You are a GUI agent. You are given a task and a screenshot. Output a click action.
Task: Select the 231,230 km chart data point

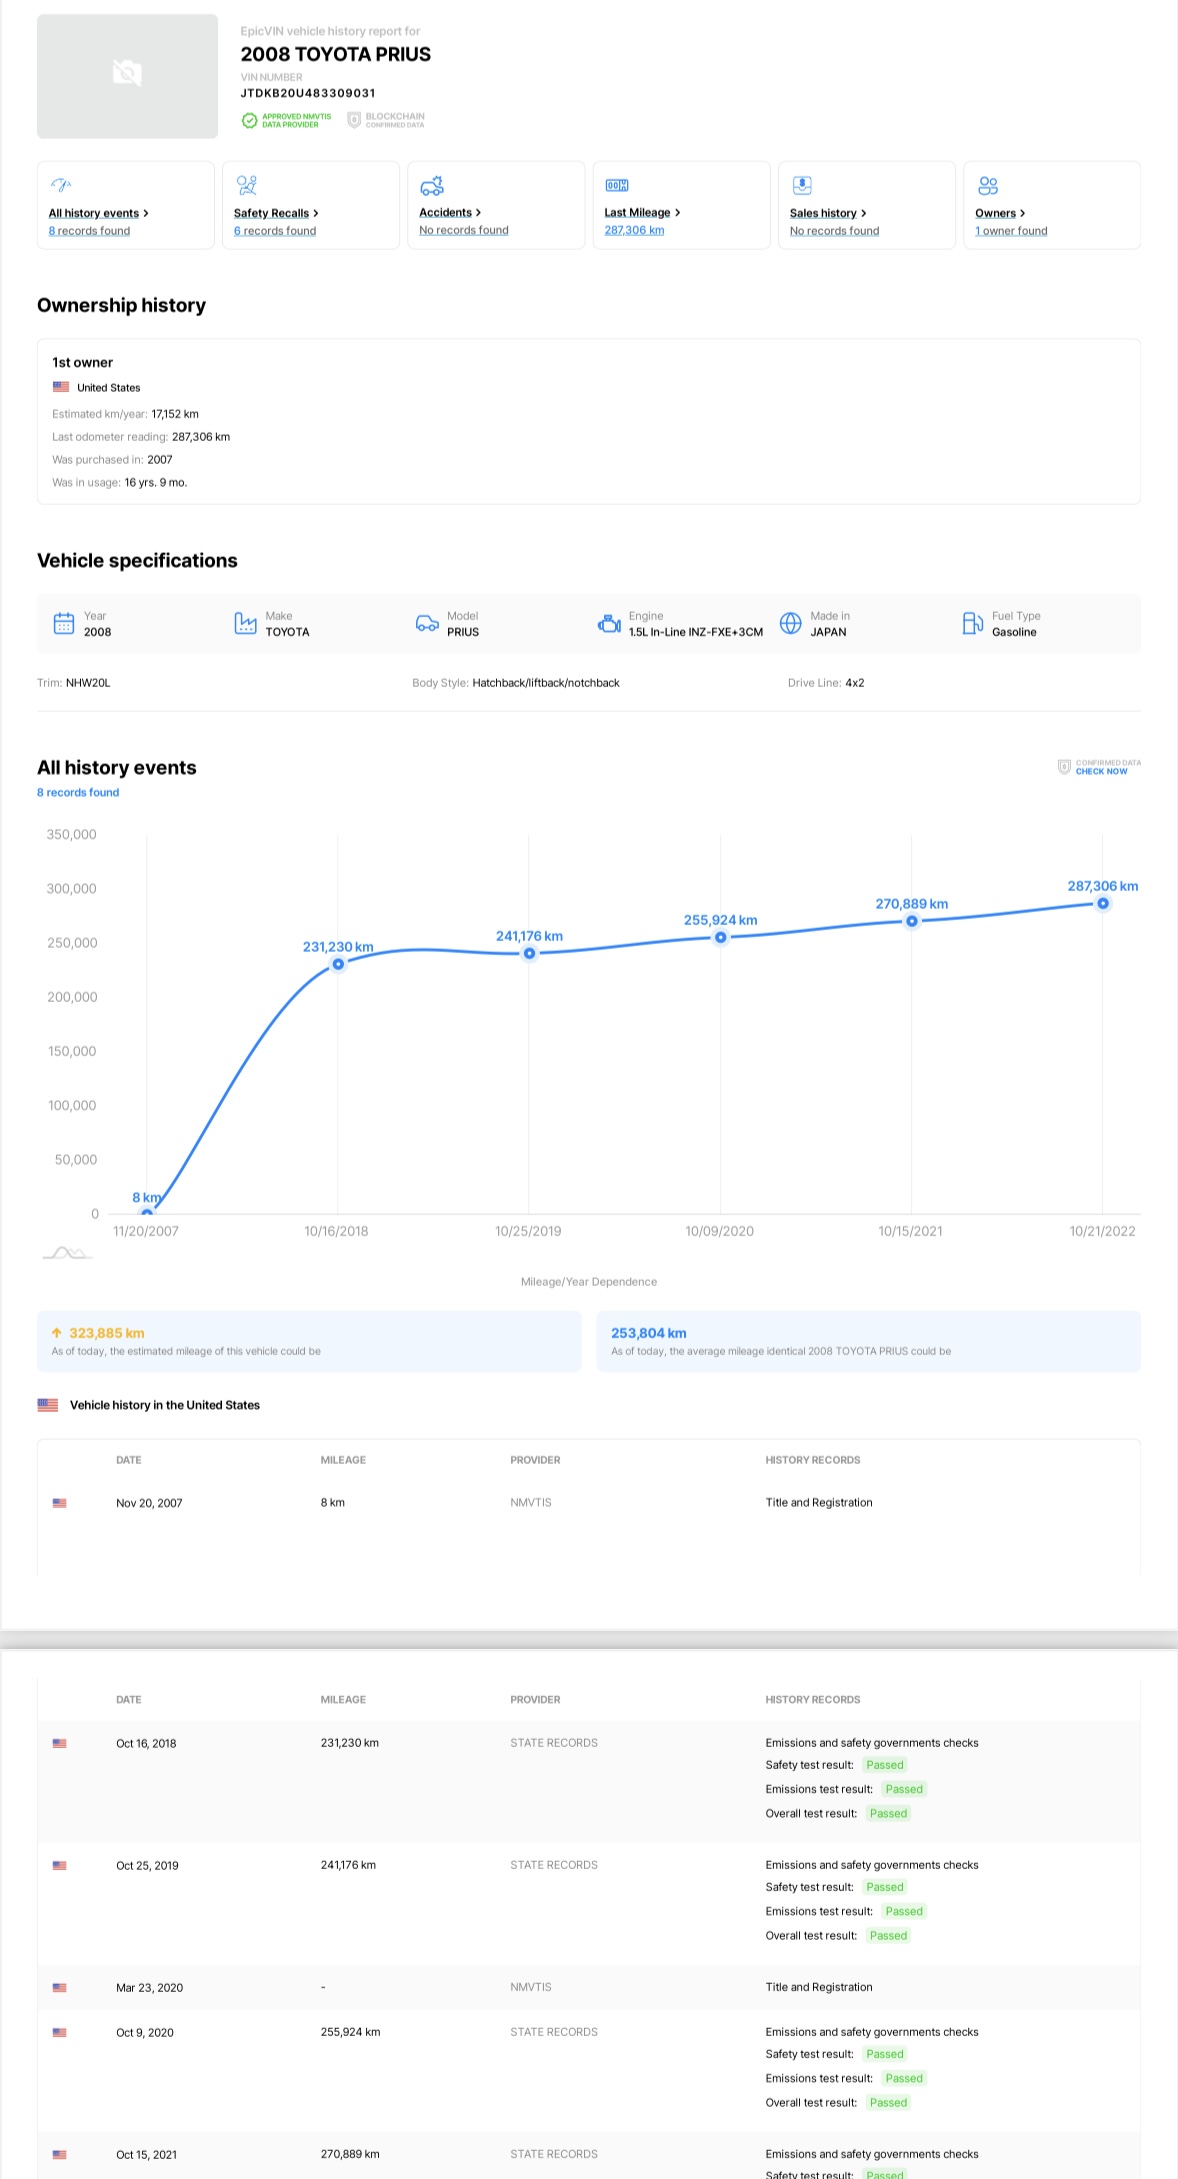click(338, 964)
